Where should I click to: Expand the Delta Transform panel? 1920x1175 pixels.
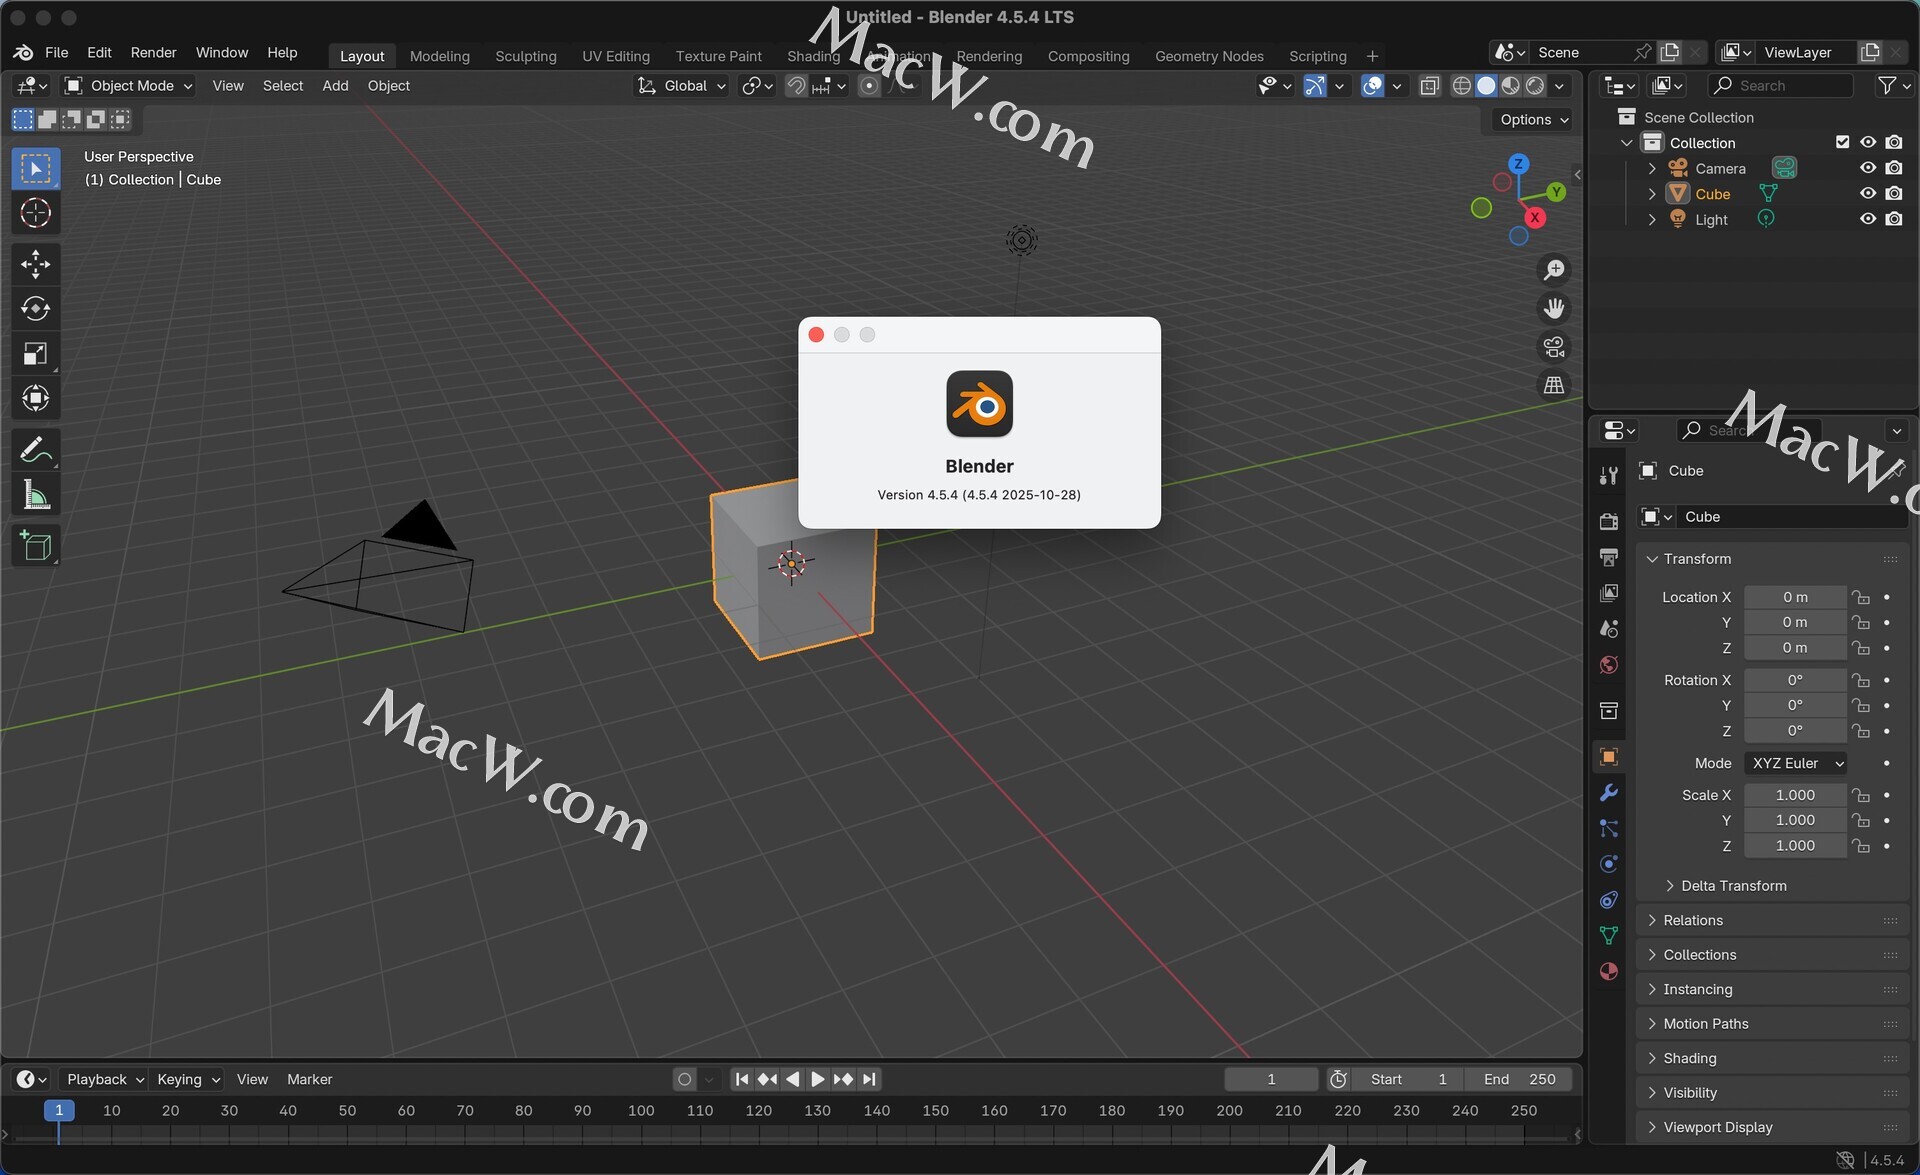click(x=1733, y=886)
